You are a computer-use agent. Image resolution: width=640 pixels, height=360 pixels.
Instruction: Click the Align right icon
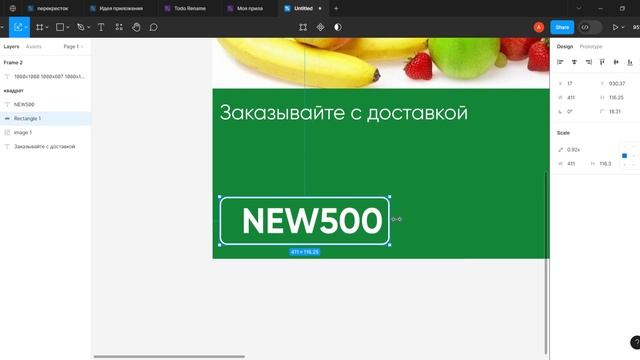pos(588,62)
